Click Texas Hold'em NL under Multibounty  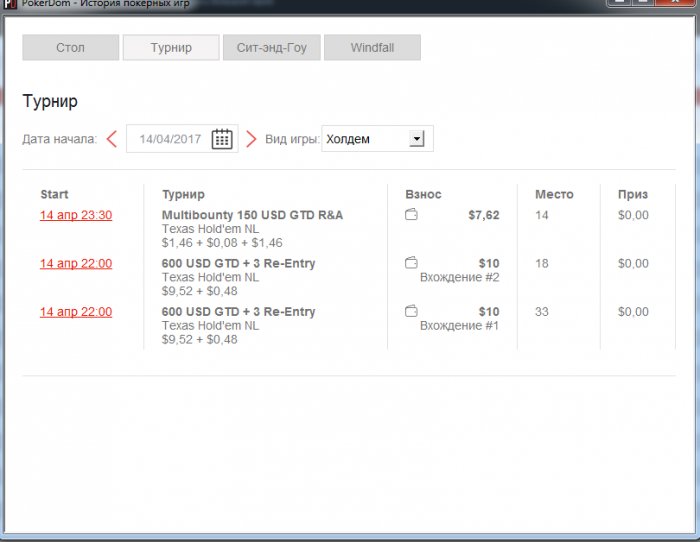(210, 229)
